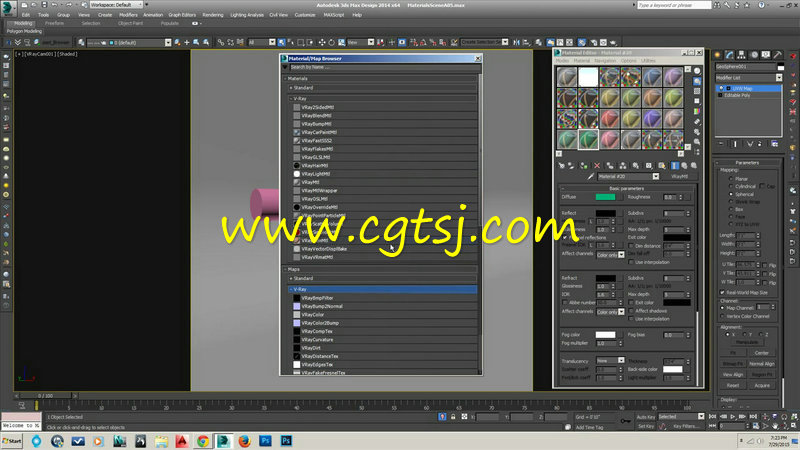The image size is (800, 450).
Task: Select the Rotate tool in main toolbar
Action: [x=331, y=42]
